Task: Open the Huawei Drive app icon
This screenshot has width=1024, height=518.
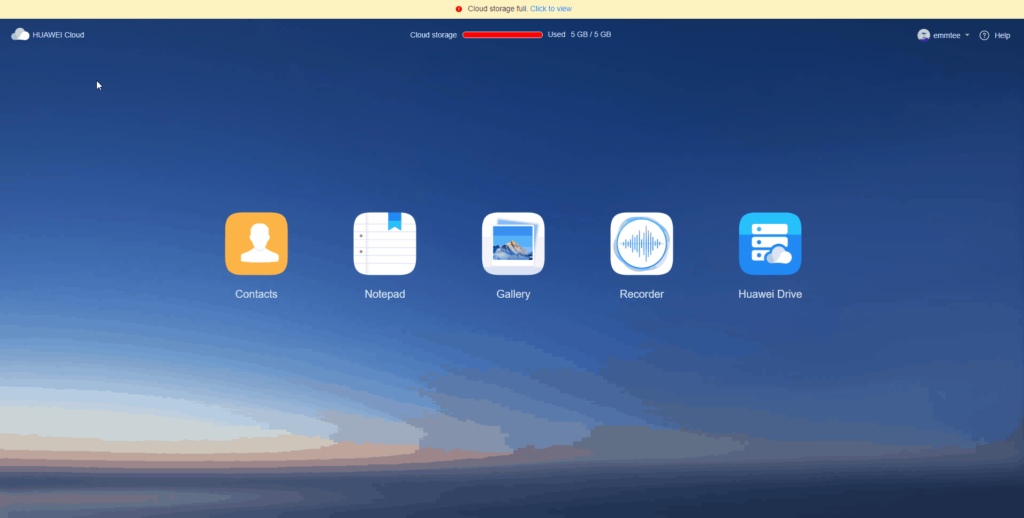Action: click(770, 244)
